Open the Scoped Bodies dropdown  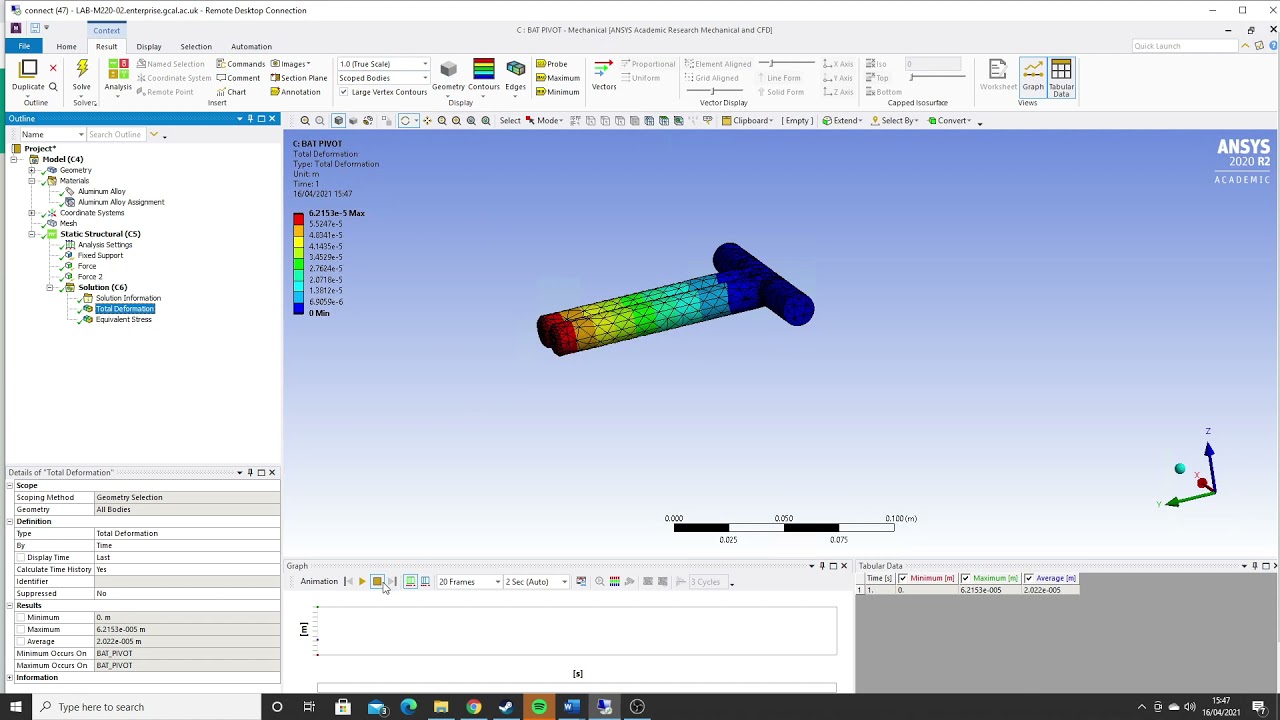383,78
